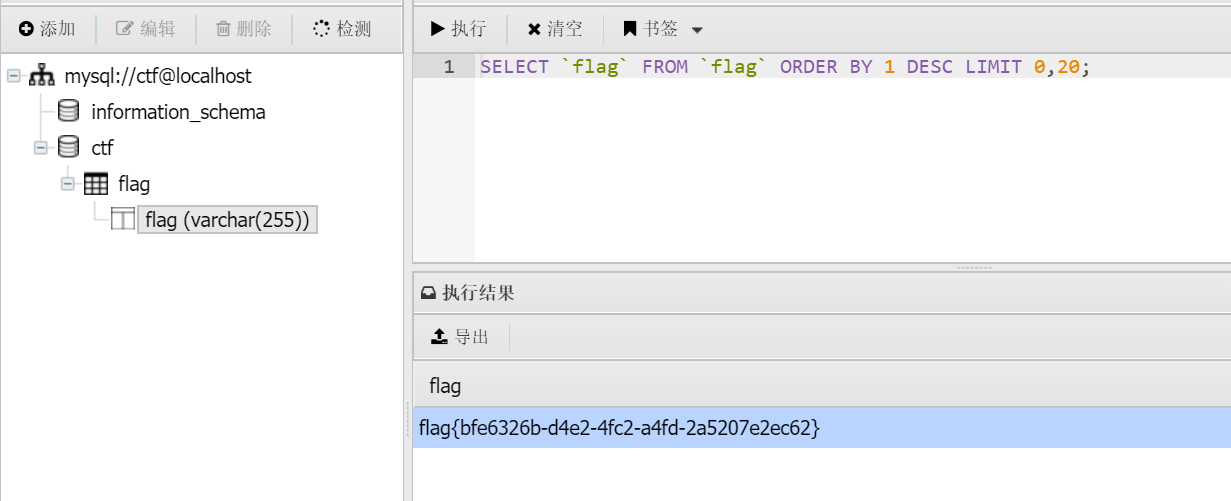1231x501 pixels.
Task: Click the plus icon beside 添加
Action: 26,29
